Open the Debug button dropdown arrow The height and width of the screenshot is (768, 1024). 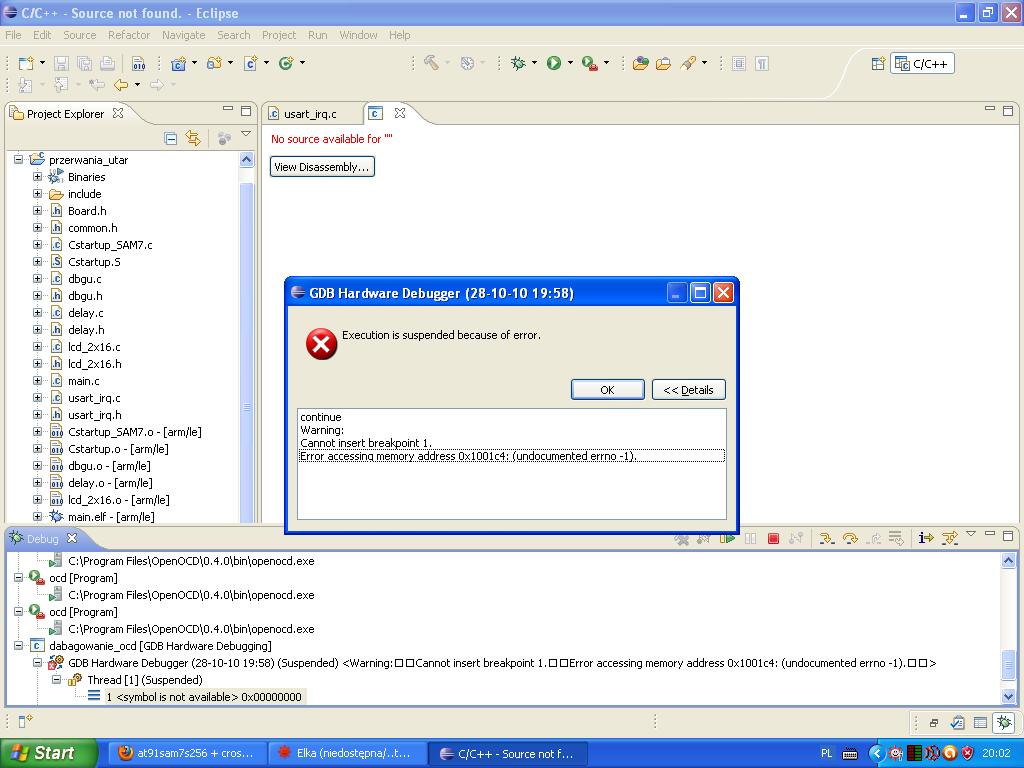pos(534,63)
